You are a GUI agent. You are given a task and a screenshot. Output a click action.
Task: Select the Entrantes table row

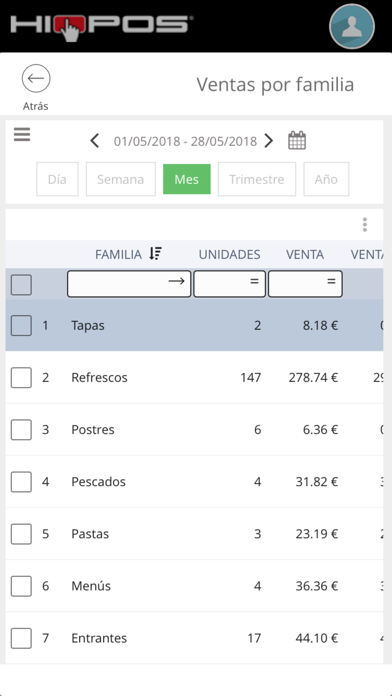click(x=194, y=638)
